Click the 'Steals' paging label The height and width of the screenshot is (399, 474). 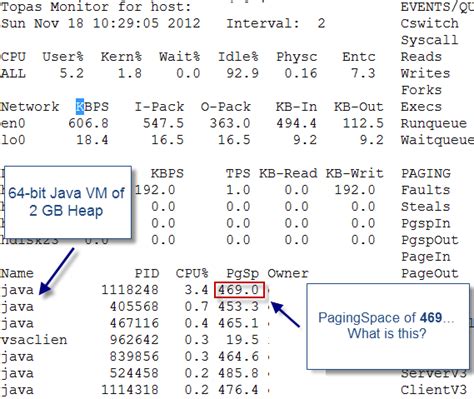[x=426, y=207]
